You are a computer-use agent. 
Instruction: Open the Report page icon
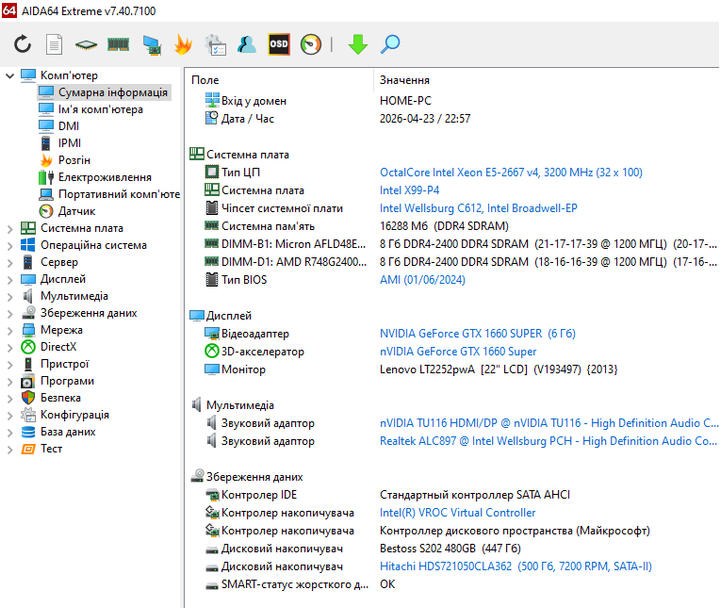pyautogui.click(x=54, y=45)
